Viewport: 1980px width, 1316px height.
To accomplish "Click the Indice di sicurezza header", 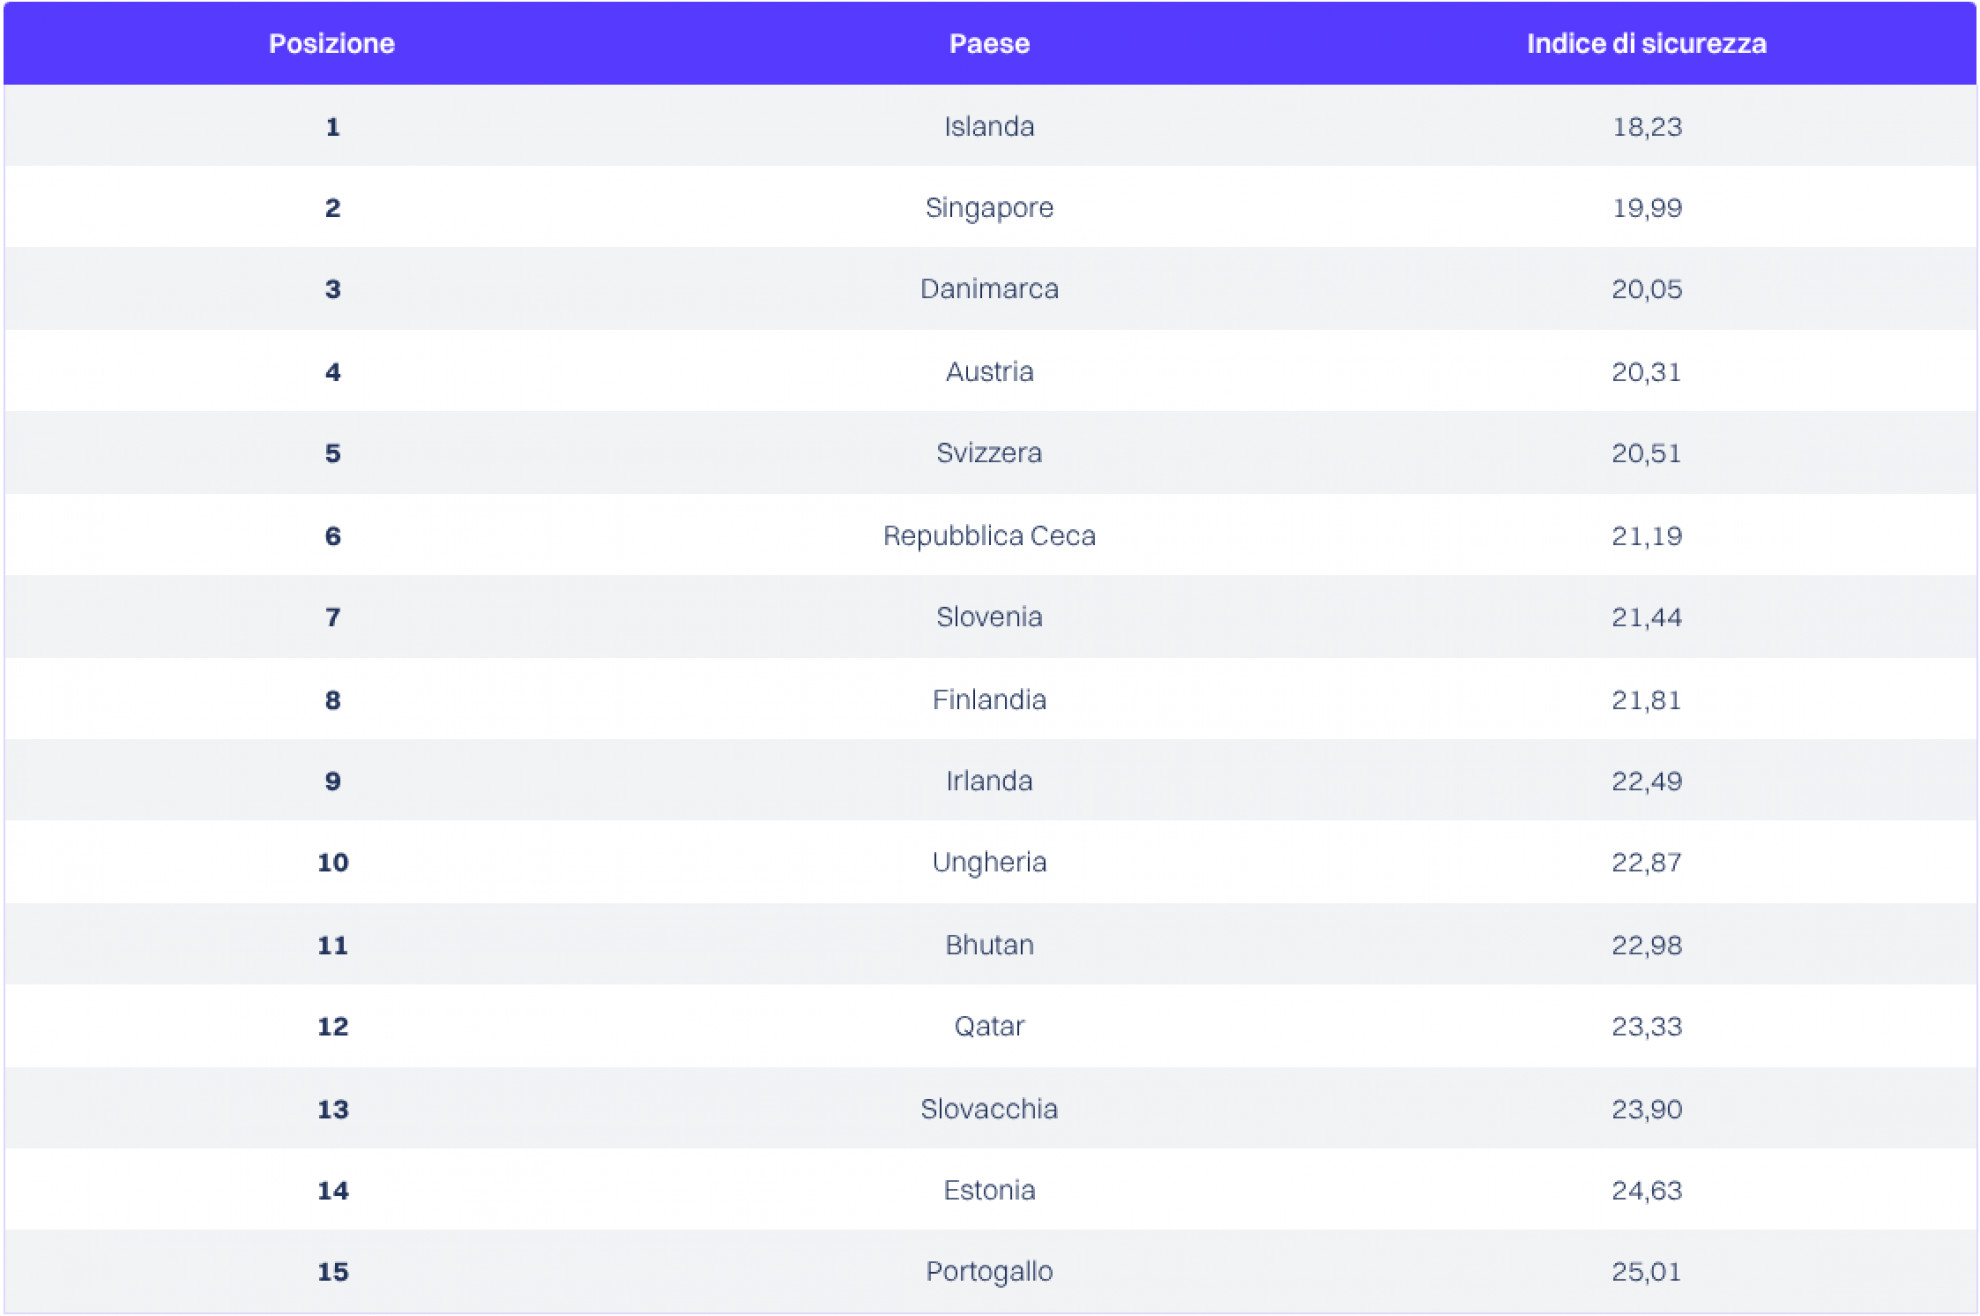I will pyautogui.click(x=1646, y=44).
